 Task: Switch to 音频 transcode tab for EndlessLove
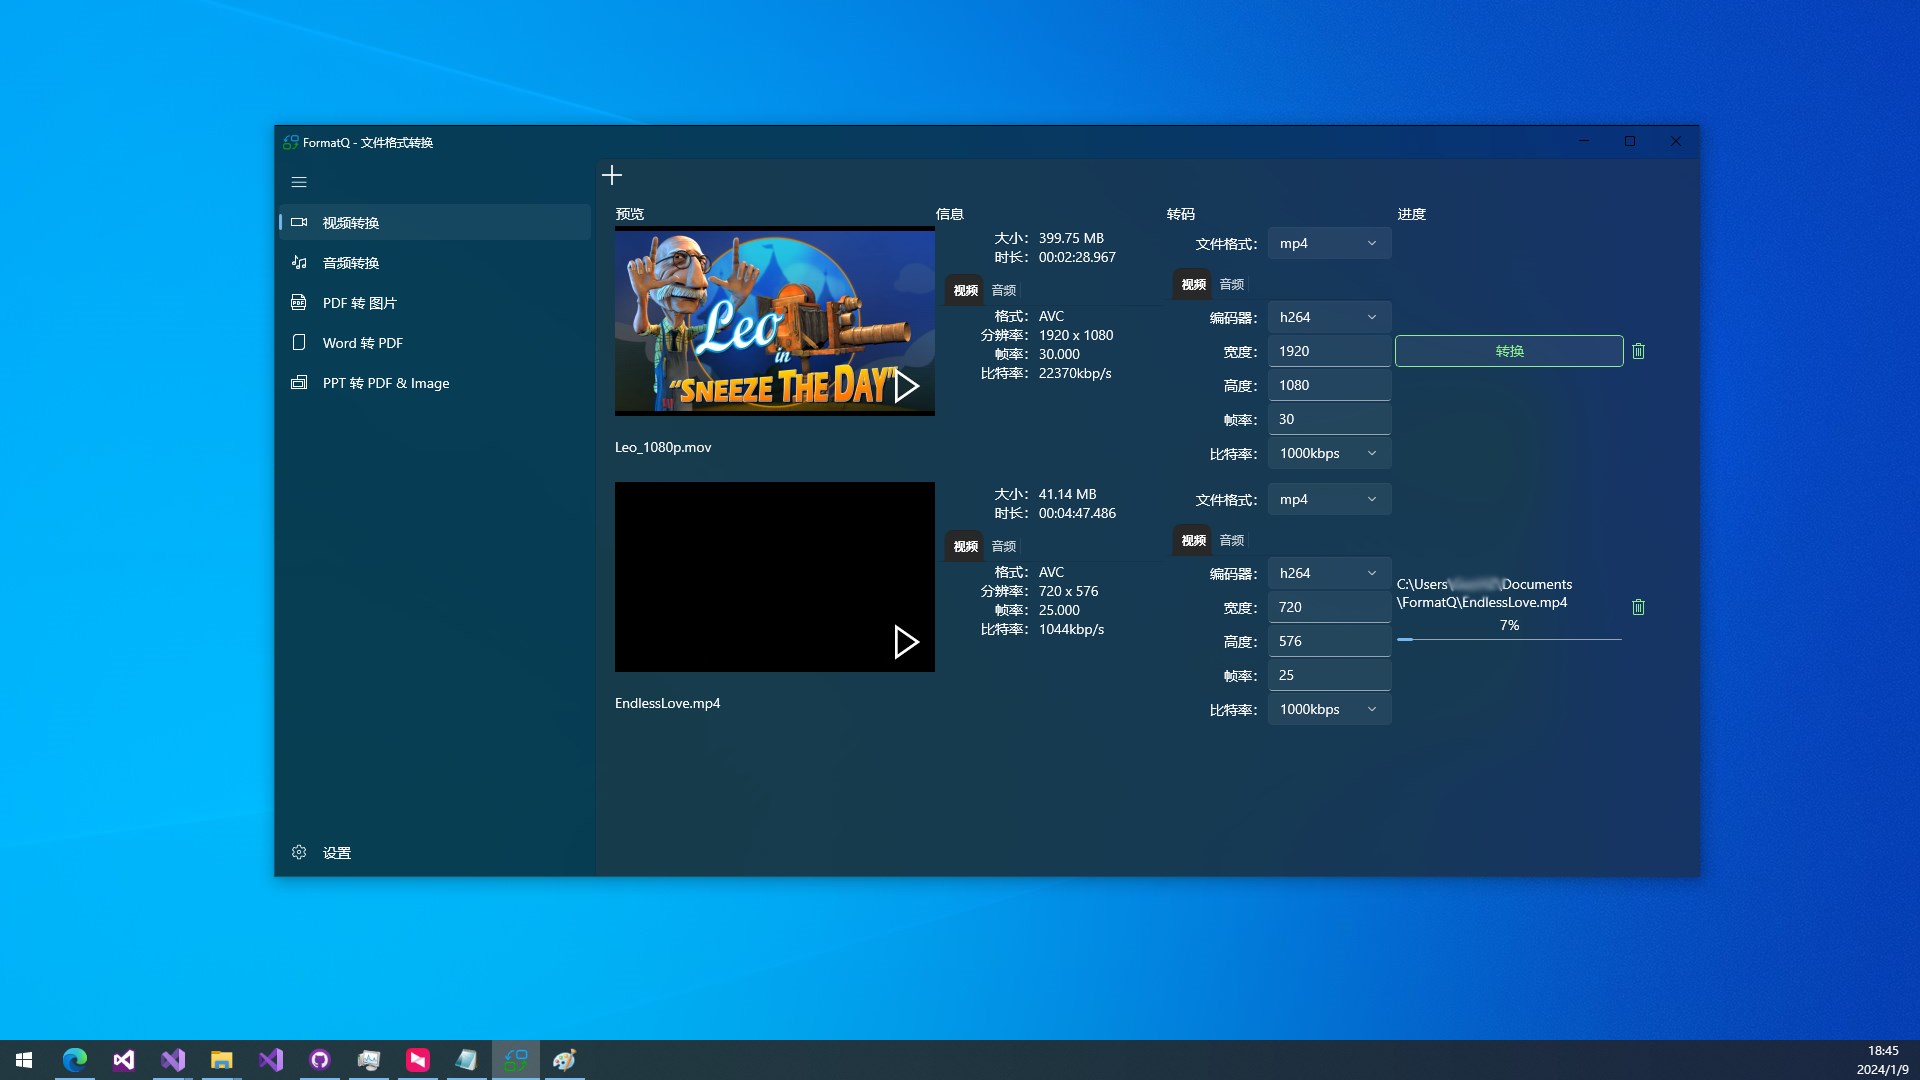1232,540
